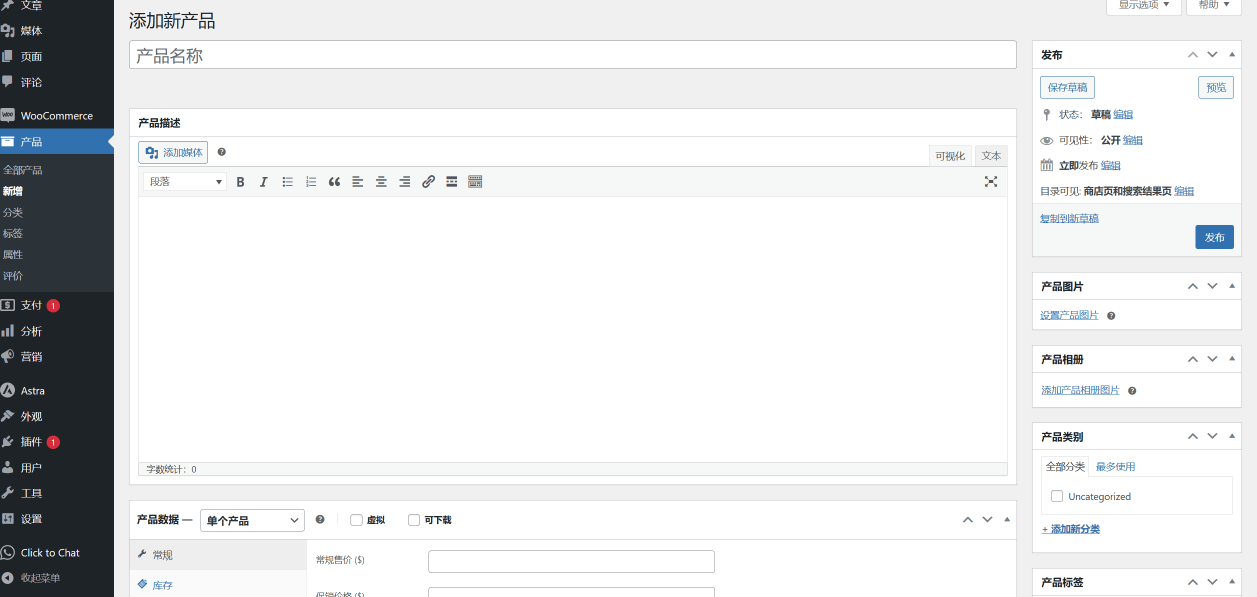Enable the 可下载 checkbox
This screenshot has width=1257, height=597.
pyautogui.click(x=414, y=520)
